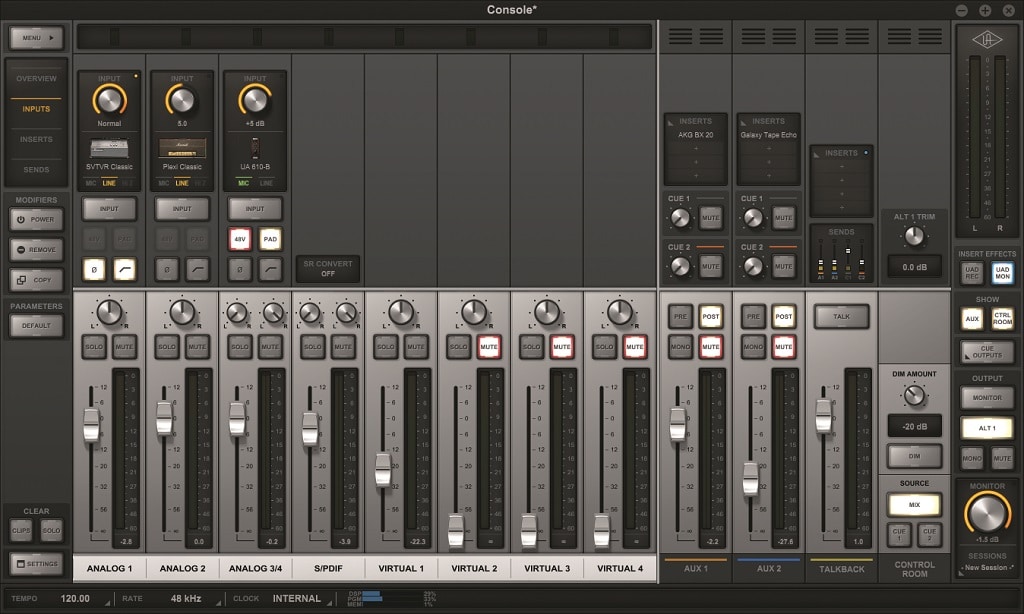
Task: Open the SVTVR Classic plug-in thumbnail
Action: tap(109, 148)
